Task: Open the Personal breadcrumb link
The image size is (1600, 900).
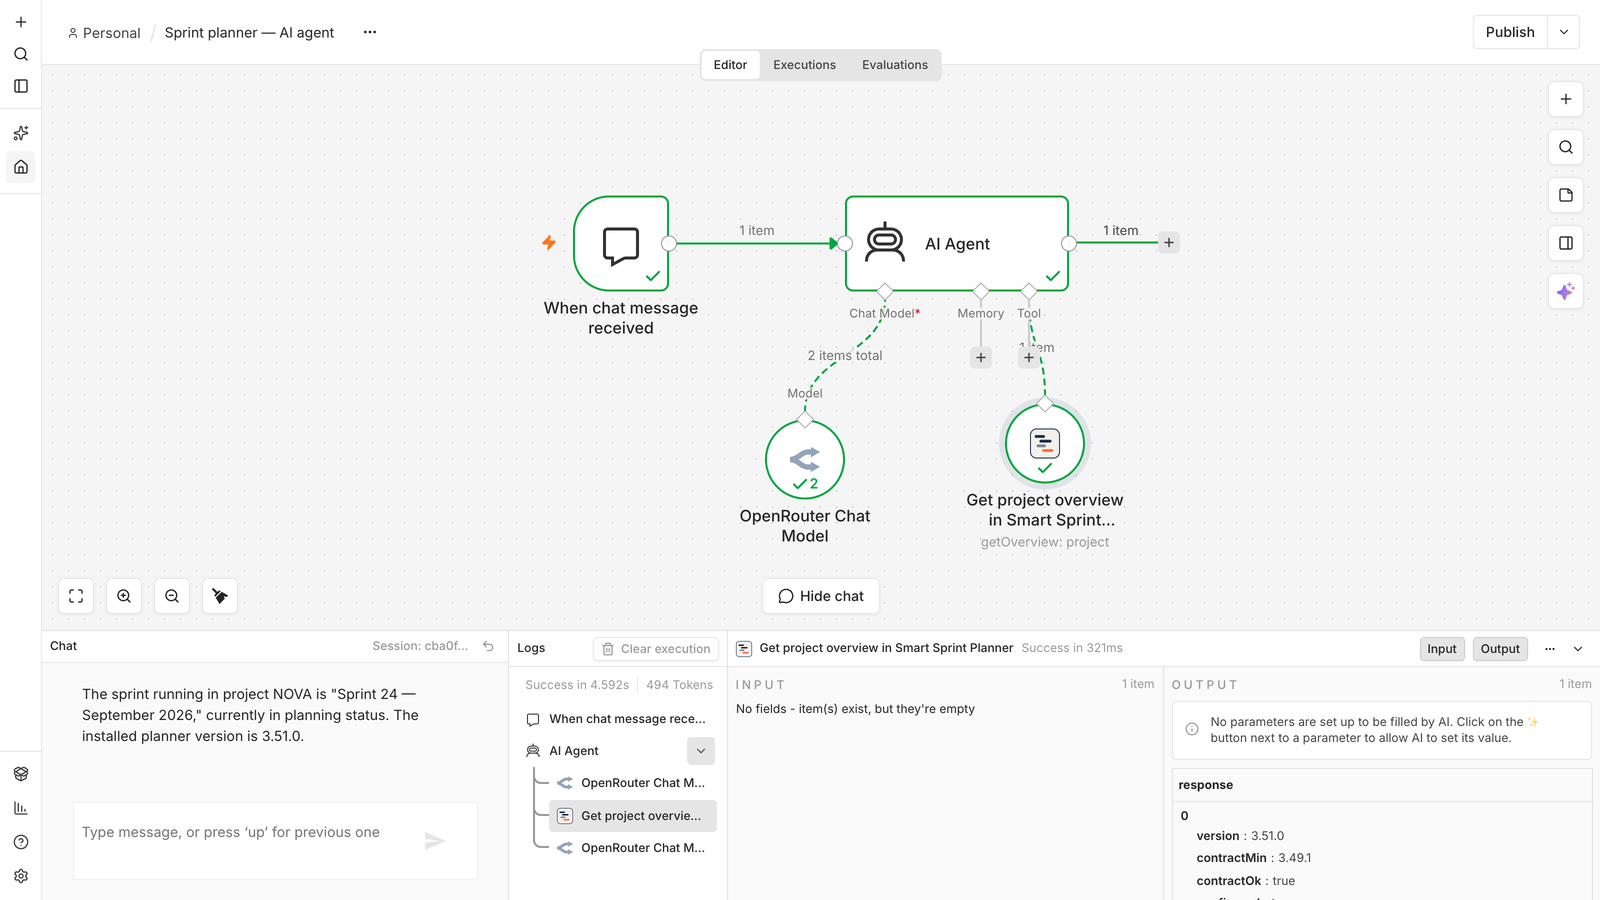Action: (104, 33)
